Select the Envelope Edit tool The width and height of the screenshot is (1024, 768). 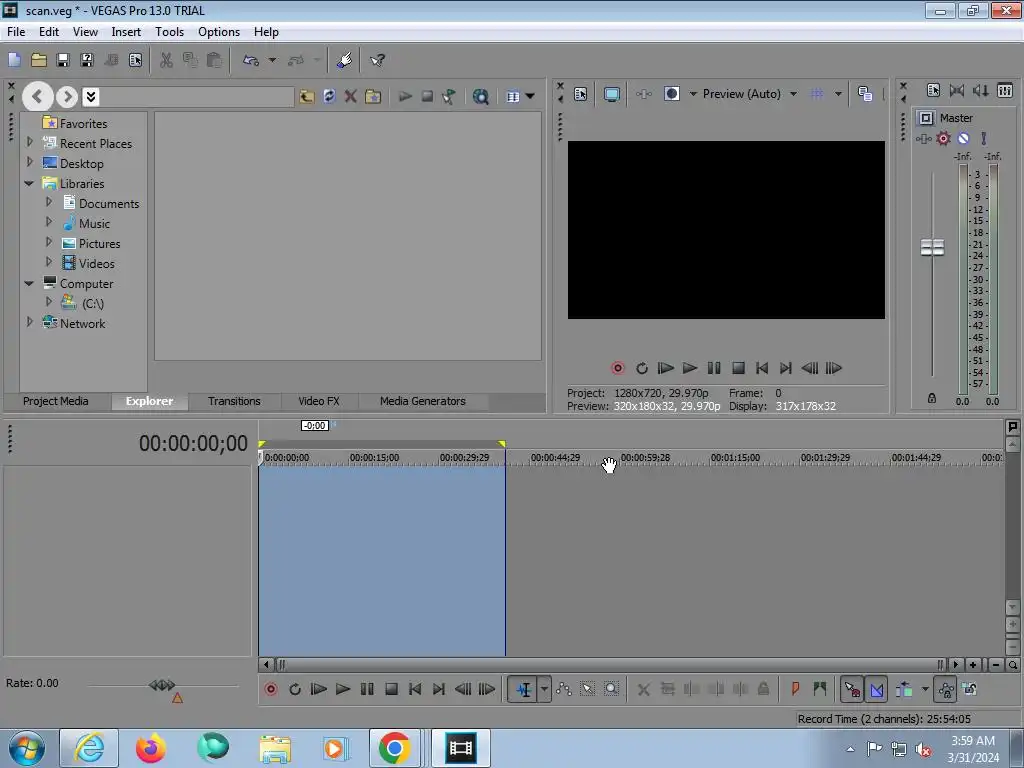564,689
